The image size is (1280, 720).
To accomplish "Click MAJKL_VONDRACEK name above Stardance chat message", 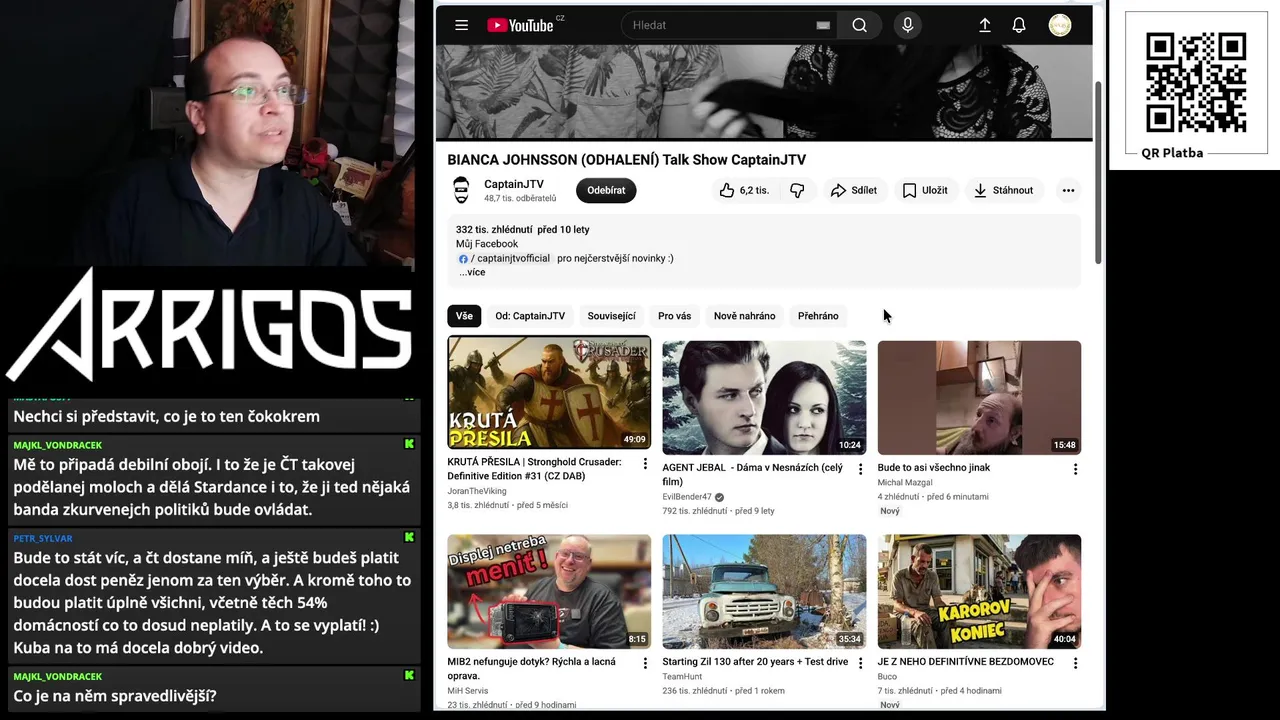I will [x=58, y=445].
